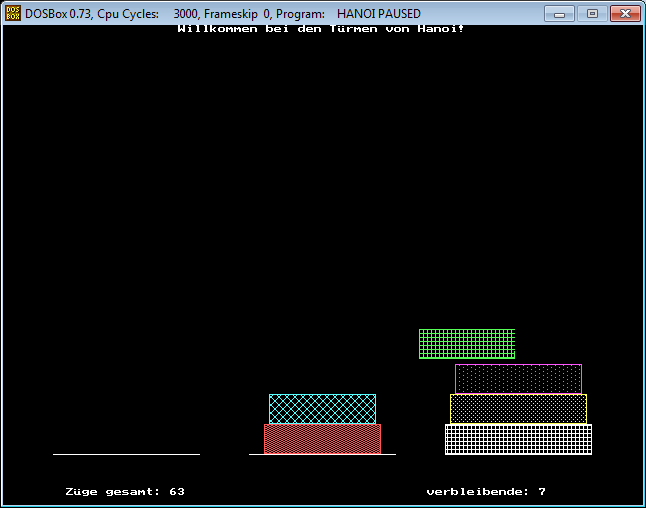Screen dimensions: 646x508
Task: Click the "verbleibende: 7" remaining counter
Action: pyautogui.click(x=486, y=492)
